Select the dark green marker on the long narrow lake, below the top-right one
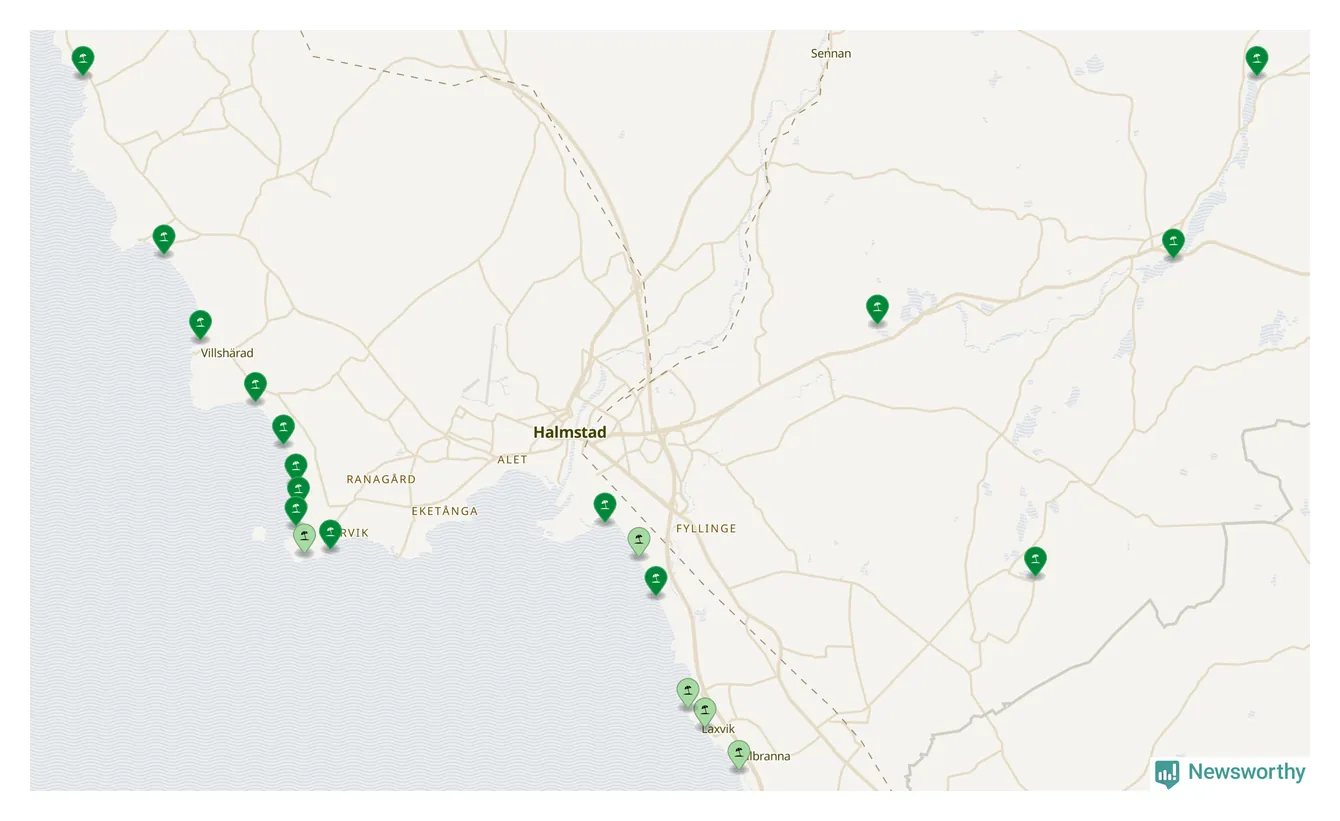The image size is (1340, 821). tap(1173, 242)
